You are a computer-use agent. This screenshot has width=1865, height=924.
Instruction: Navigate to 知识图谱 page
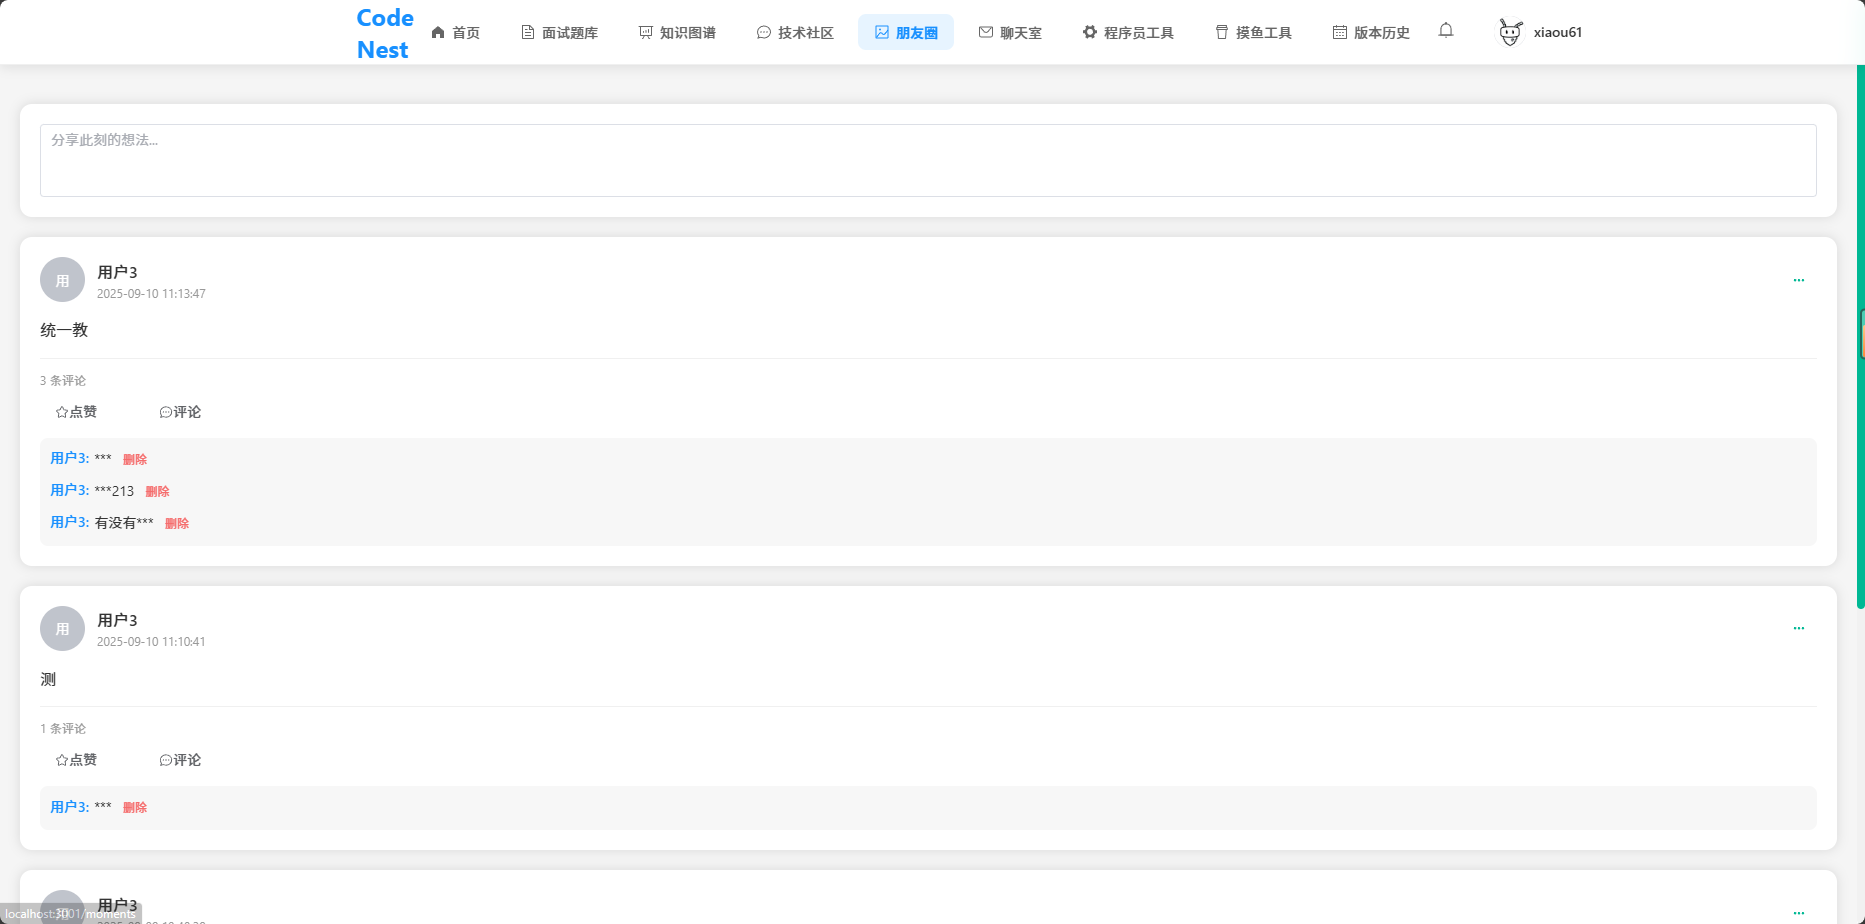(677, 33)
